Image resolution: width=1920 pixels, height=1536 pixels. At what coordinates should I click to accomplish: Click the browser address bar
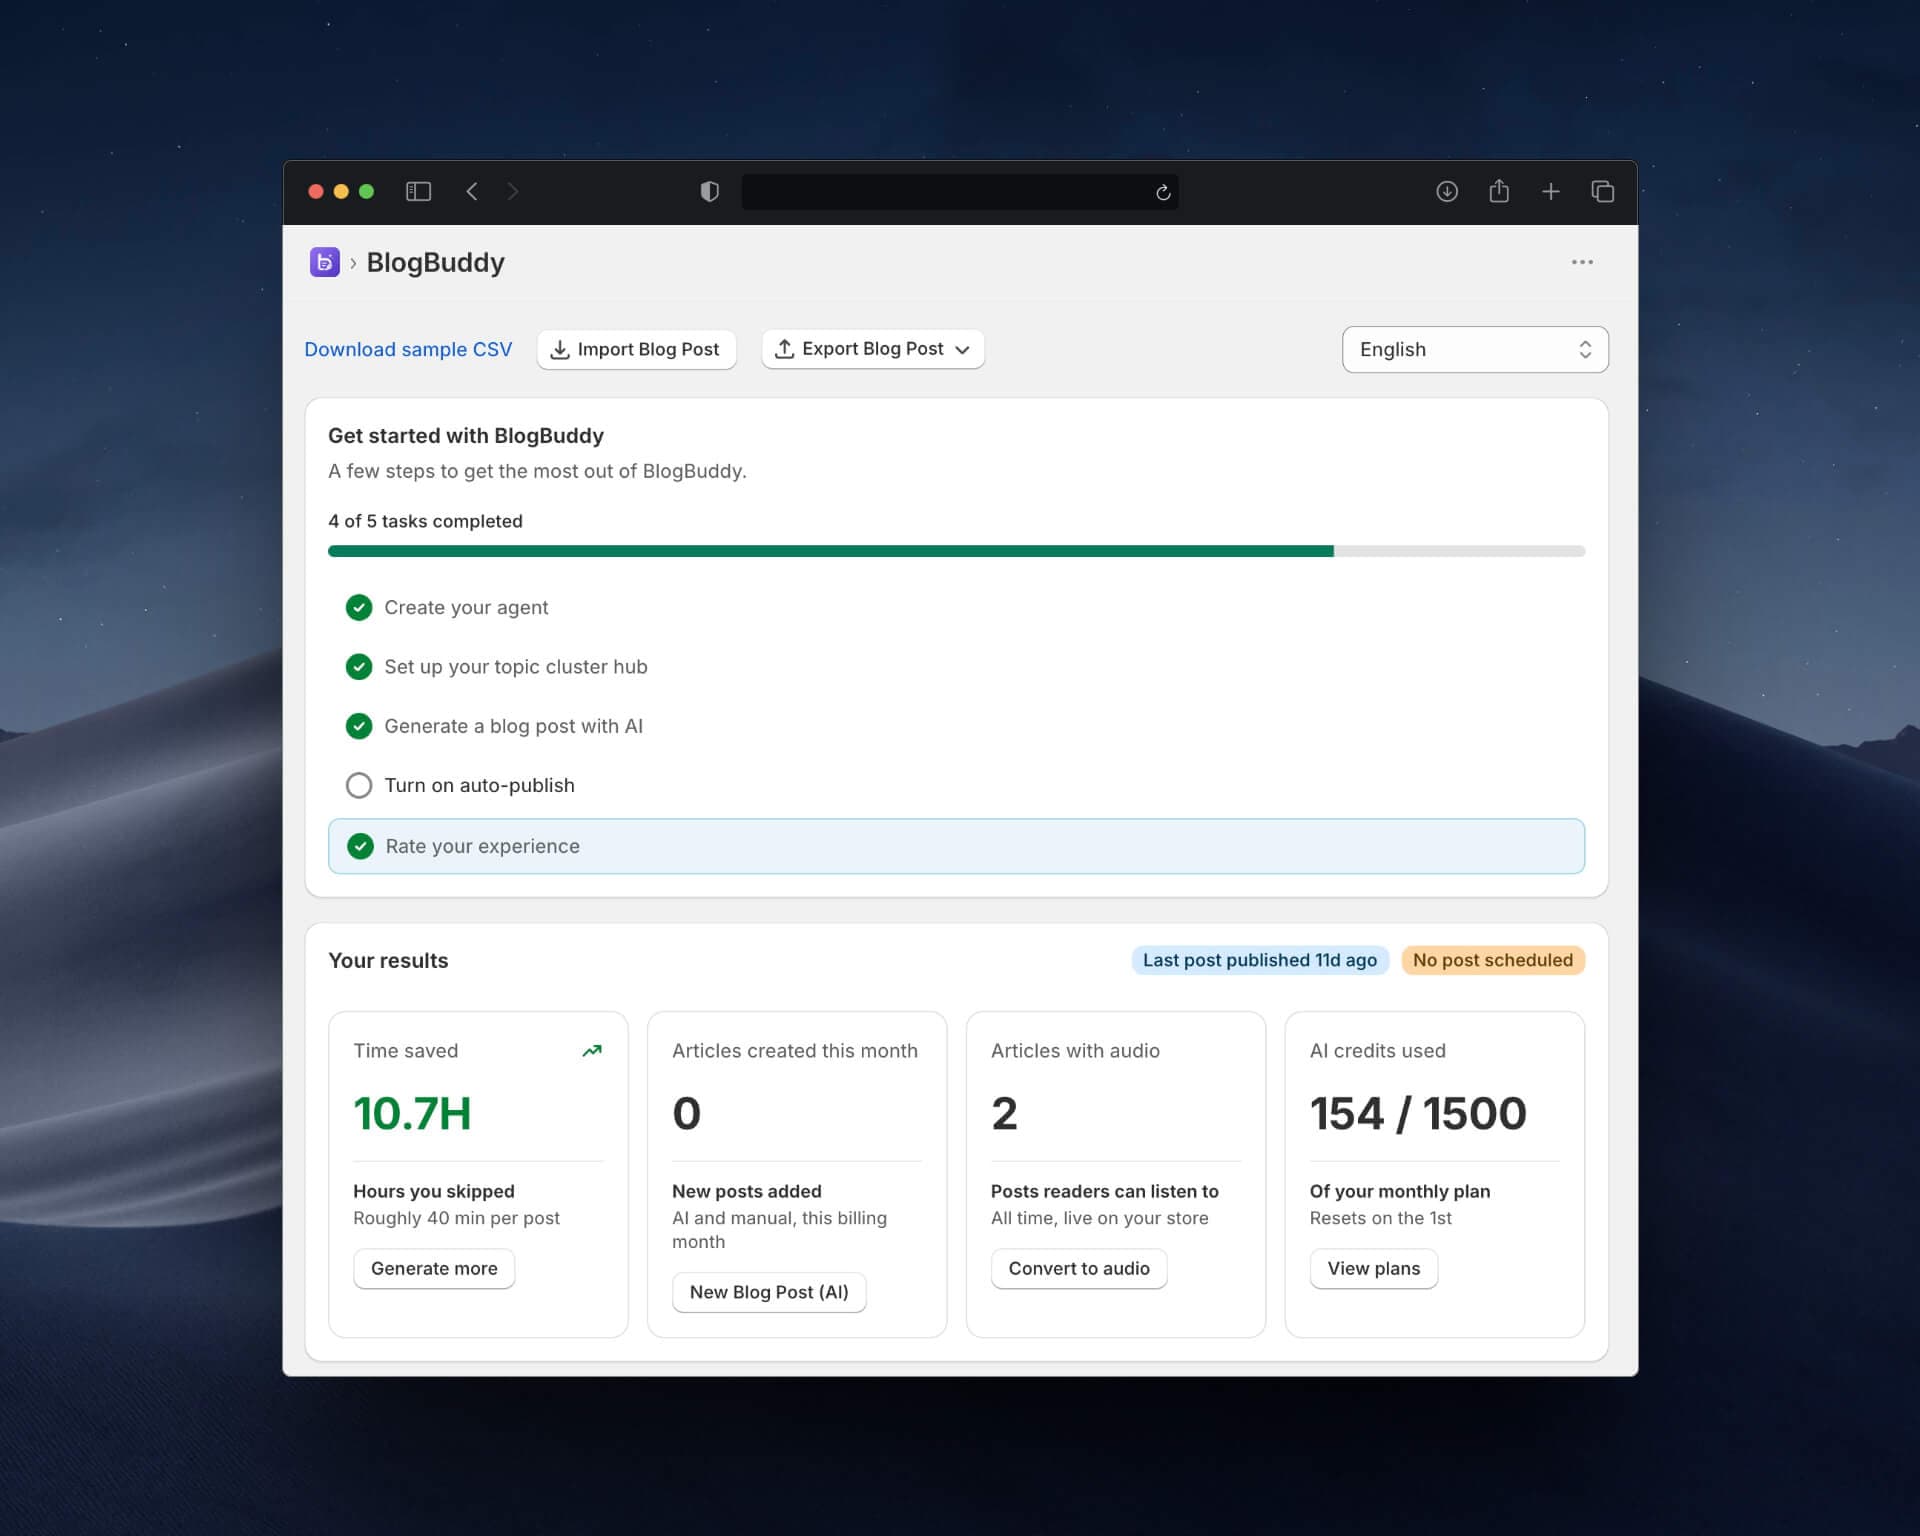pyautogui.click(x=959, y=191)
